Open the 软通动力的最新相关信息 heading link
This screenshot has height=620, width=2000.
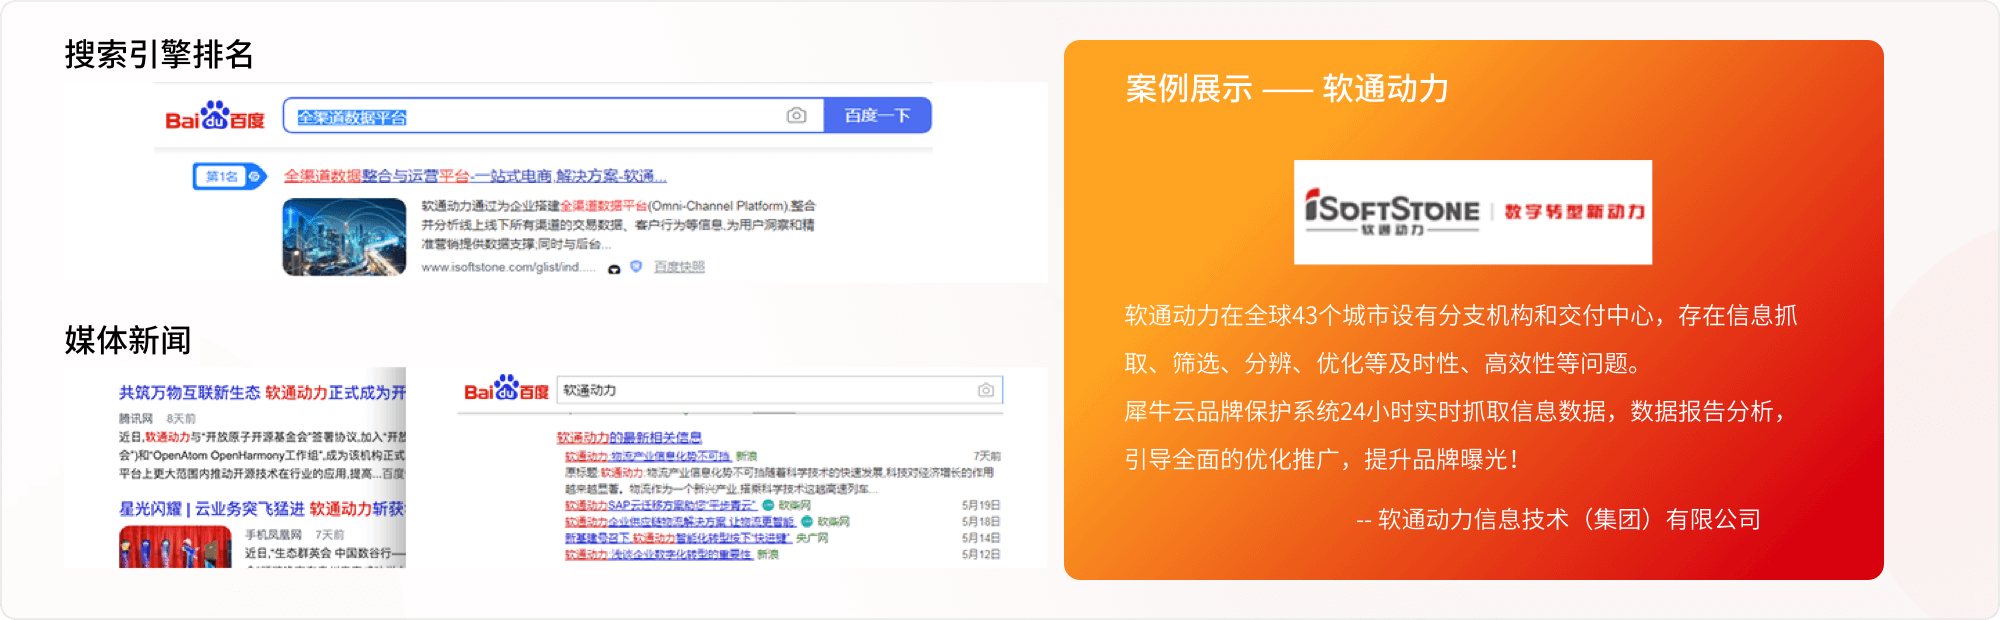tap(629, 438)
